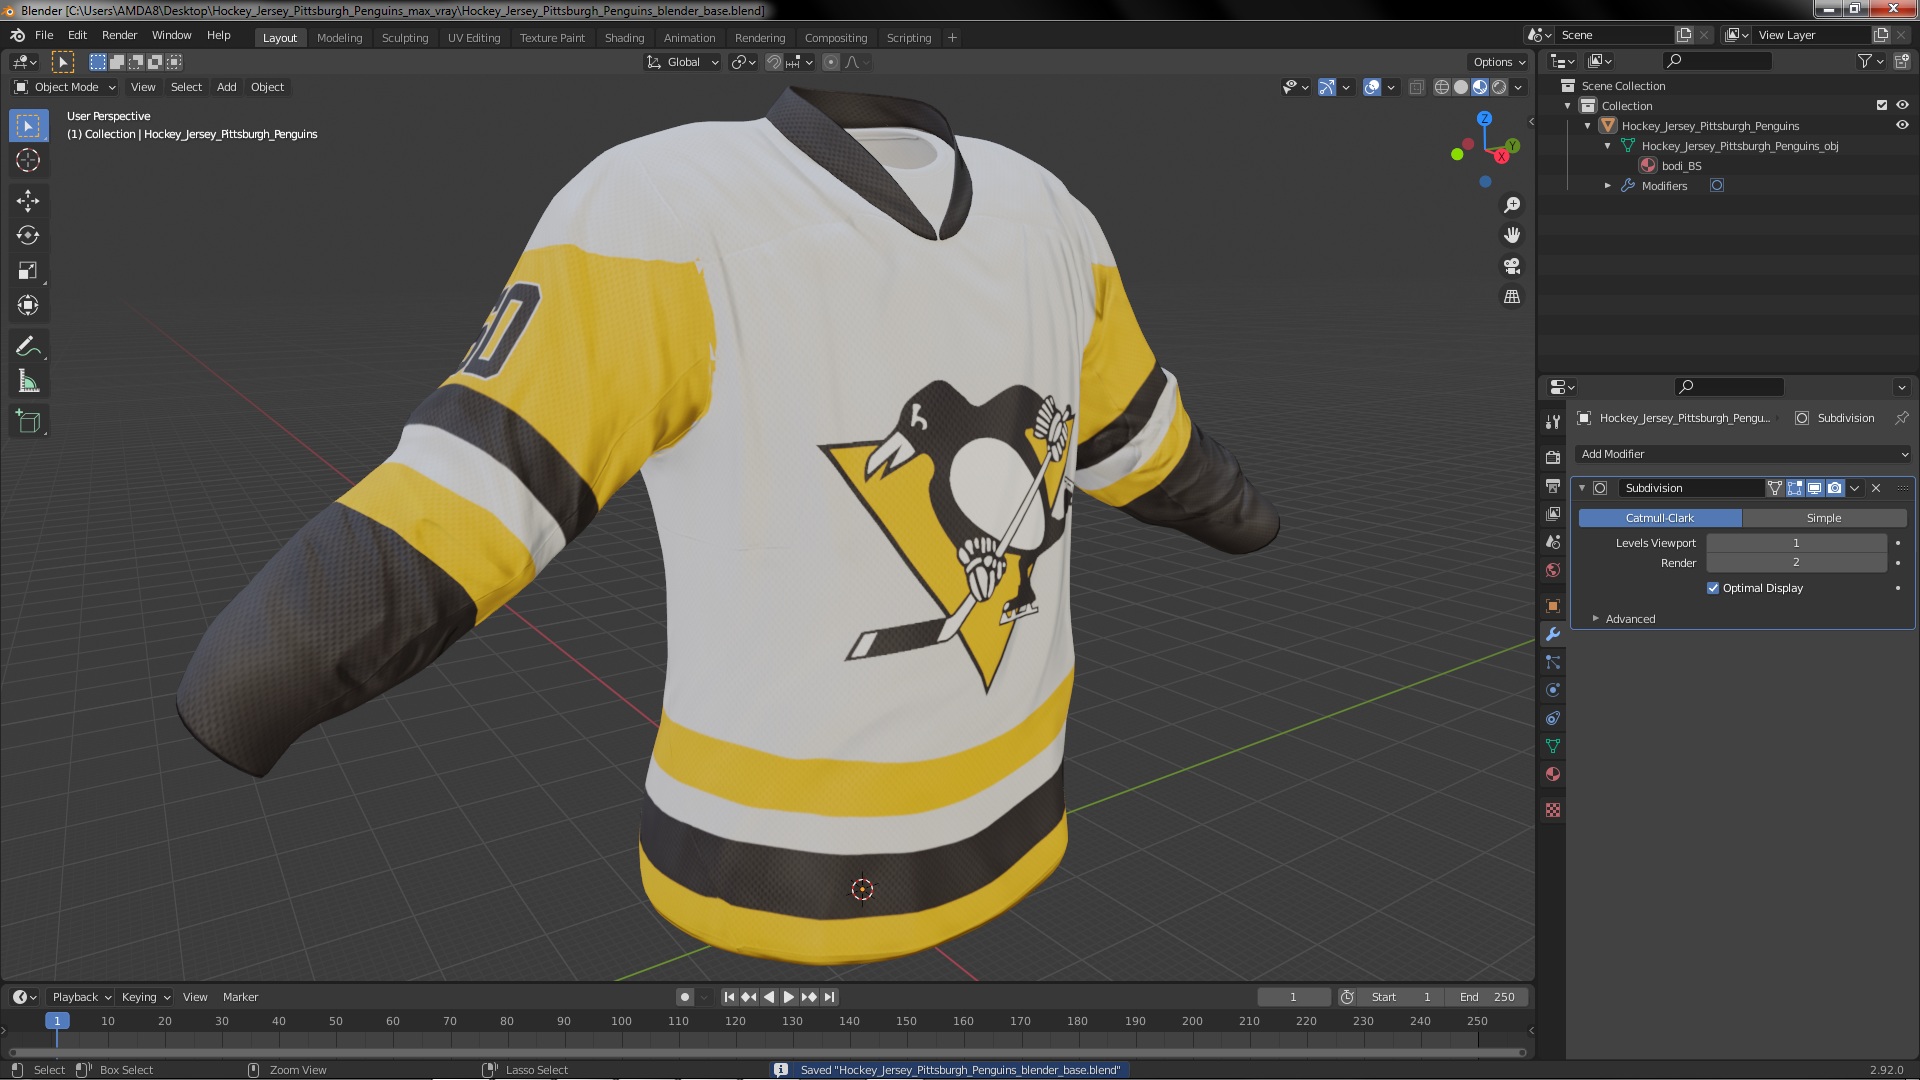The height and width of the screenshot is (1080, 1920).
Task: Open the Render menu
Action: pyautogui.click(x=119, y=35)
